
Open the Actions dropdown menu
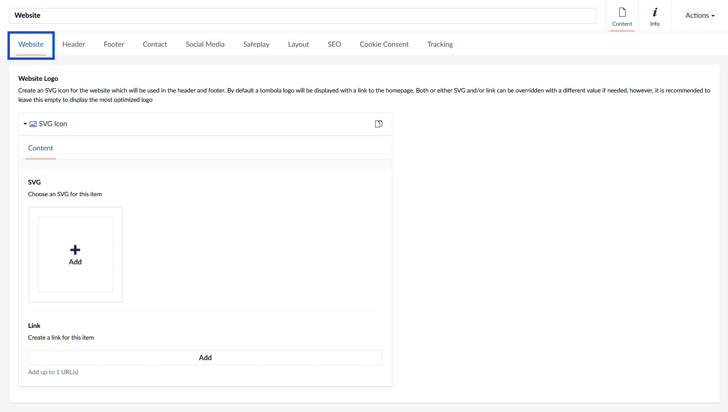[700, 15]
